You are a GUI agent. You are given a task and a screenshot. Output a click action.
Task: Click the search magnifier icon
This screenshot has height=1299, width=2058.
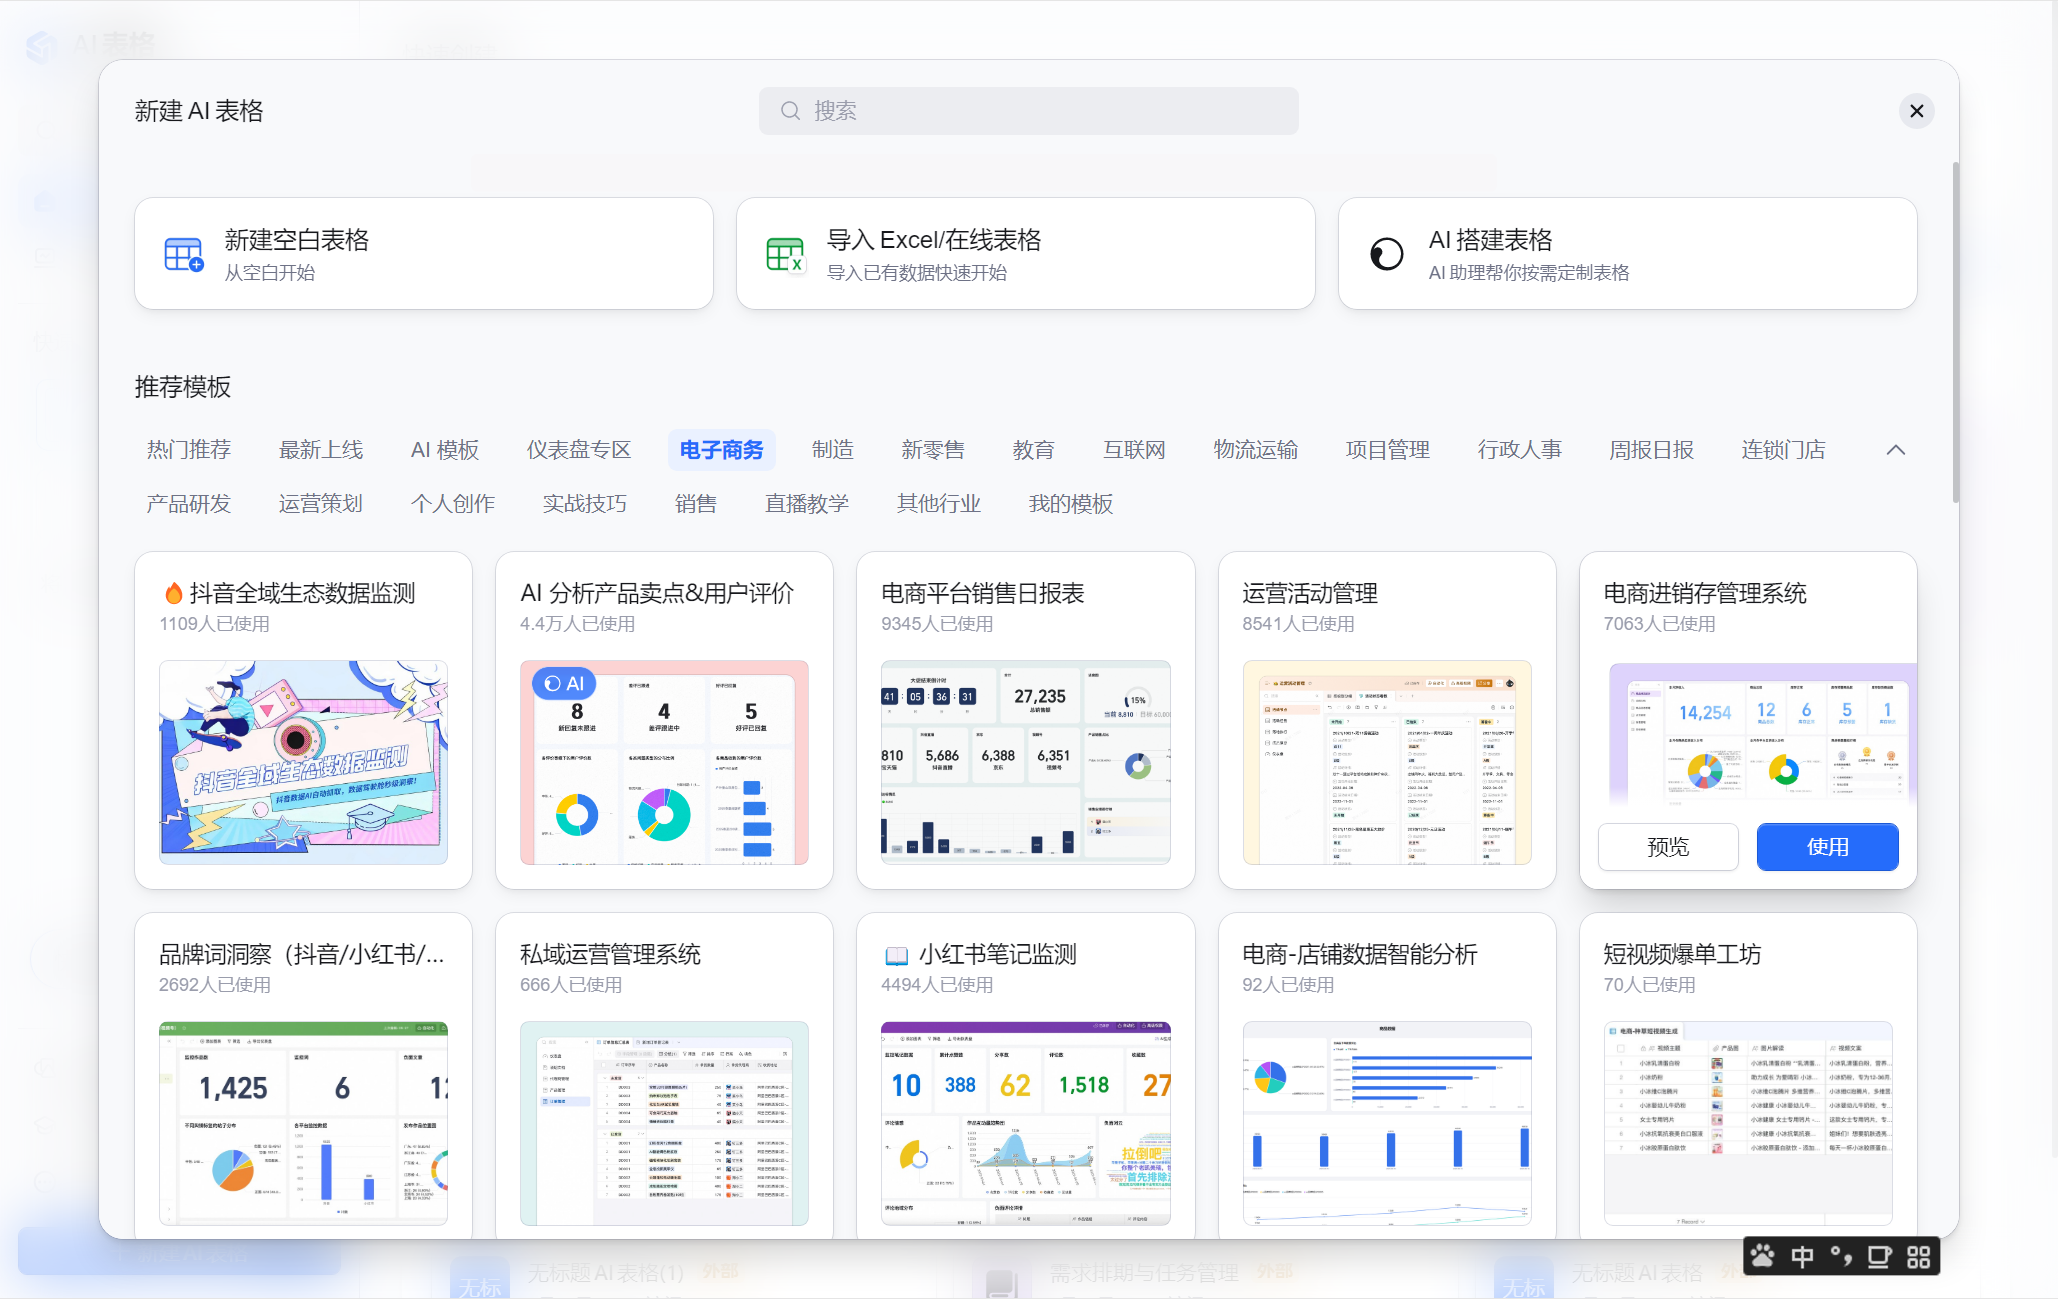point(790,111)
